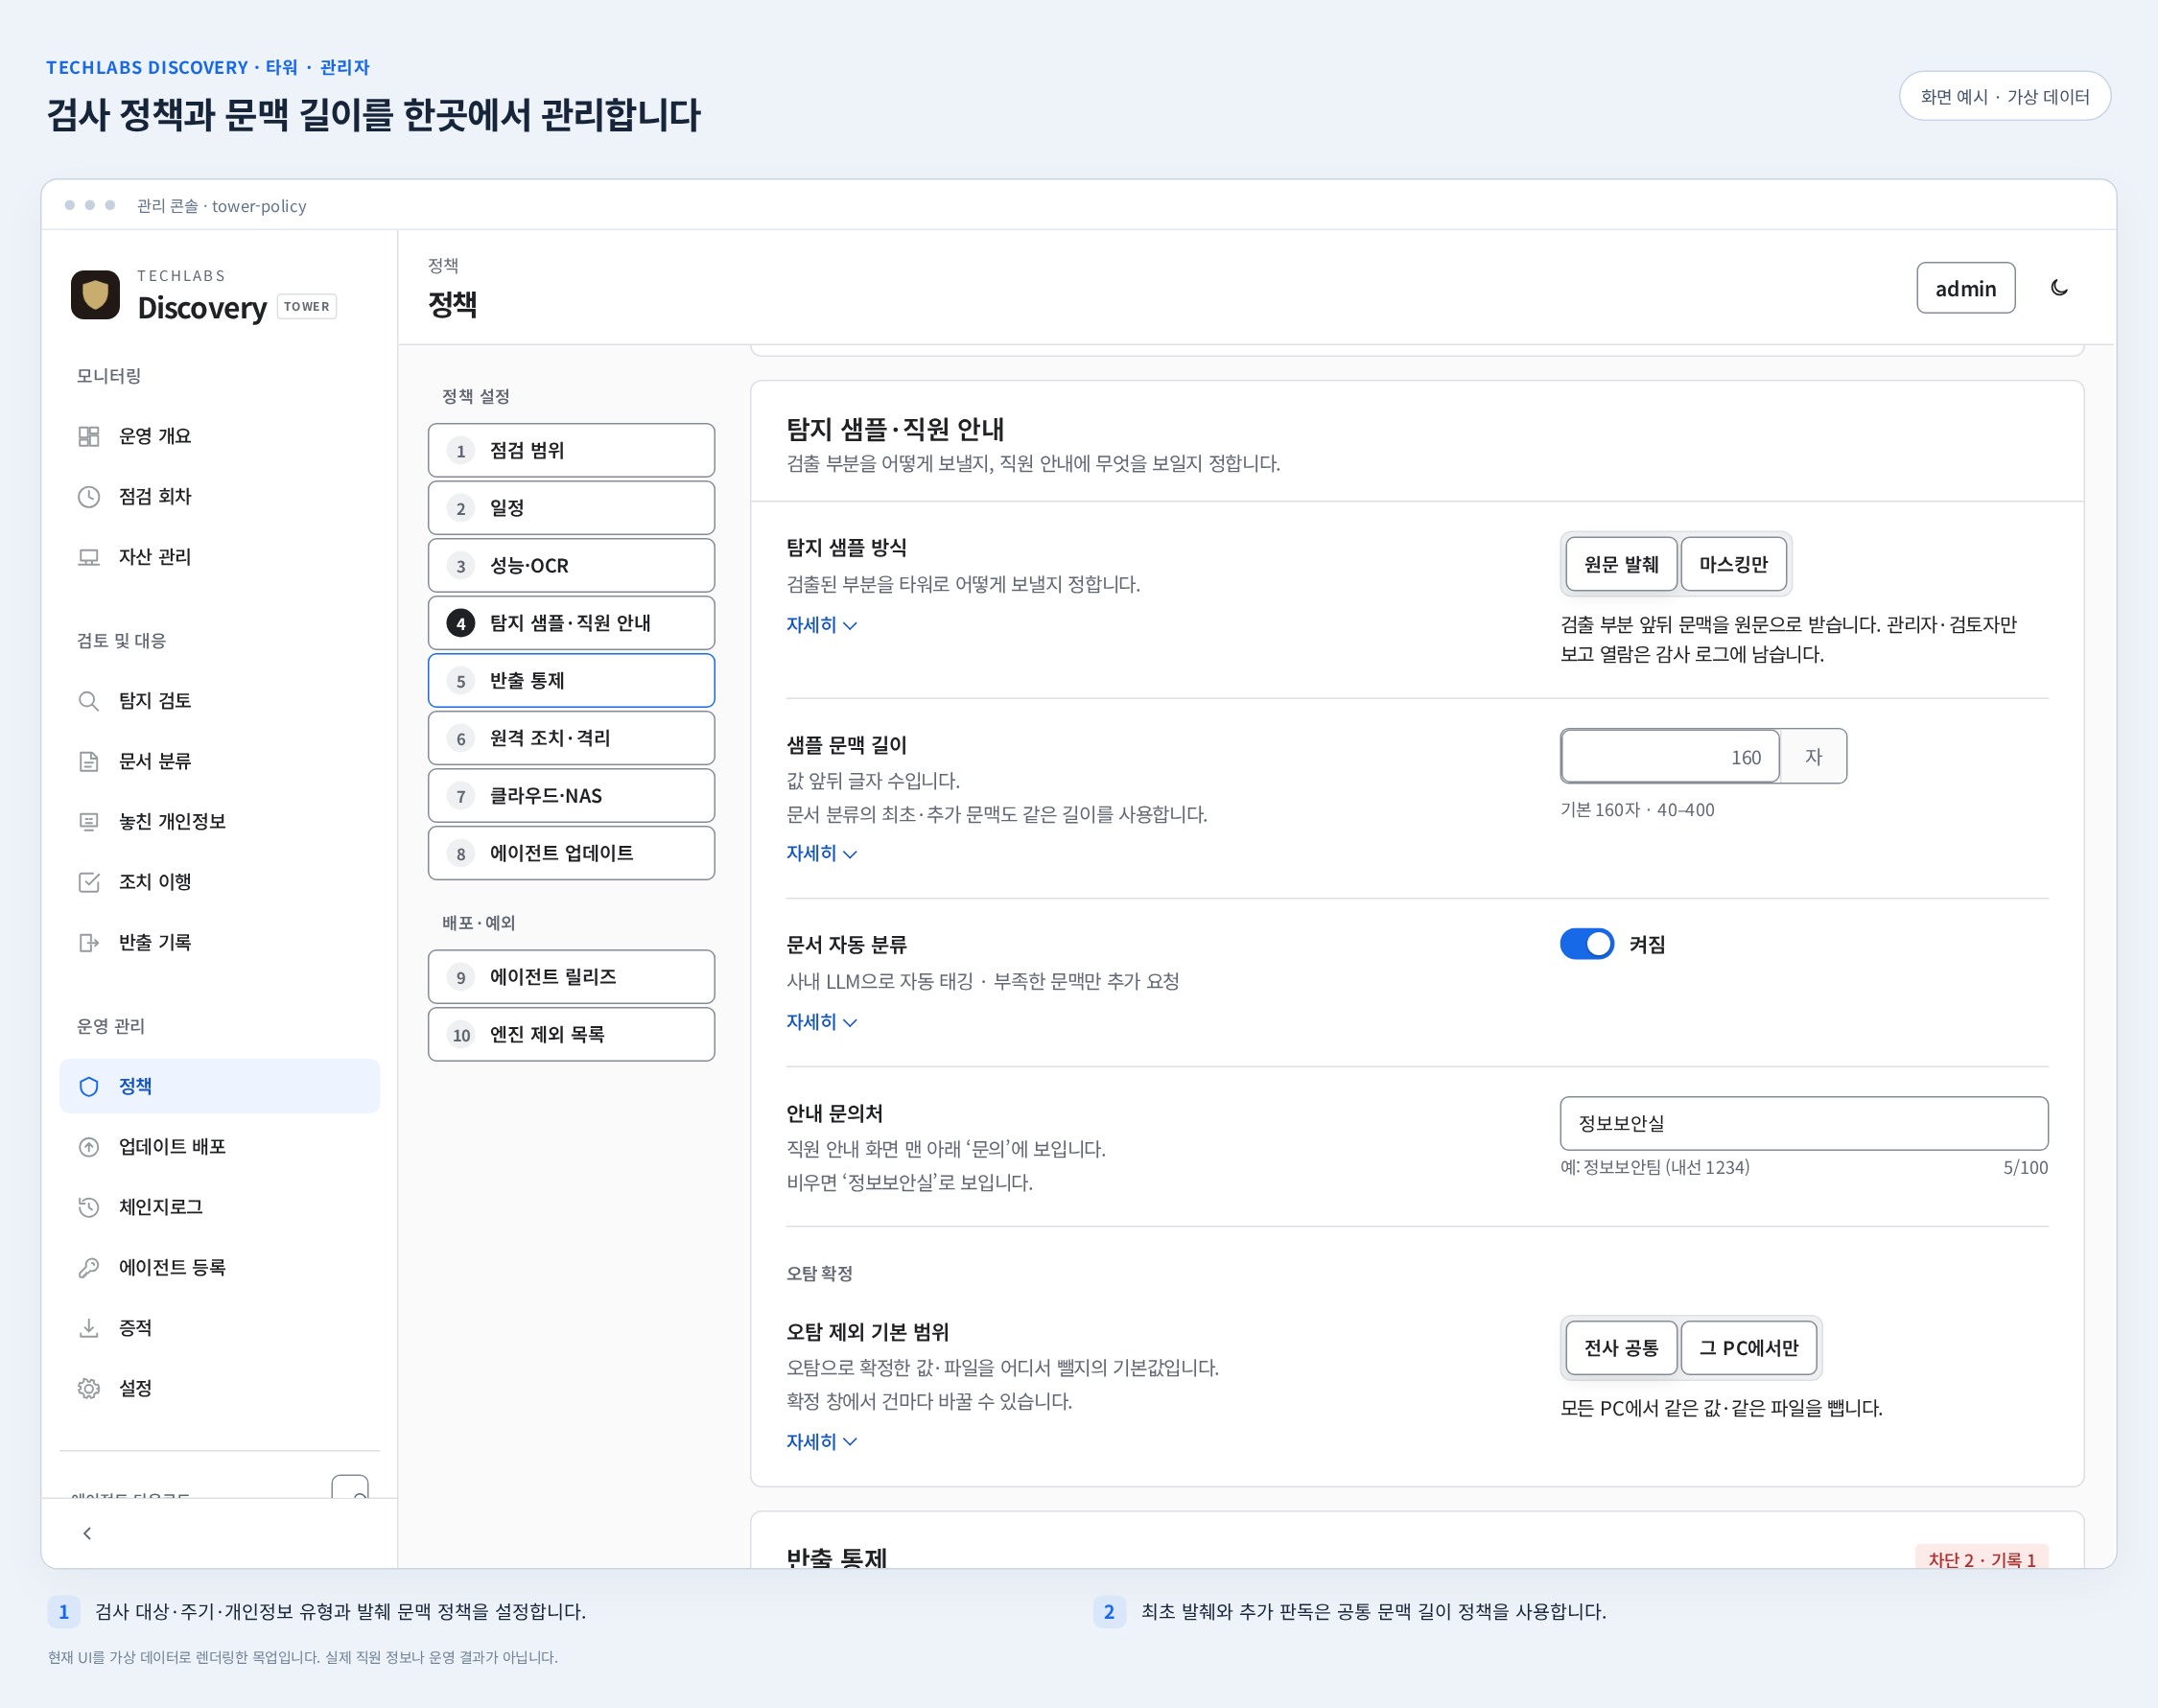This screenshot has width=2158, height=1708.
Task: Click the 조치 이행 checkbox icon
Action: (x=89, y=882)
